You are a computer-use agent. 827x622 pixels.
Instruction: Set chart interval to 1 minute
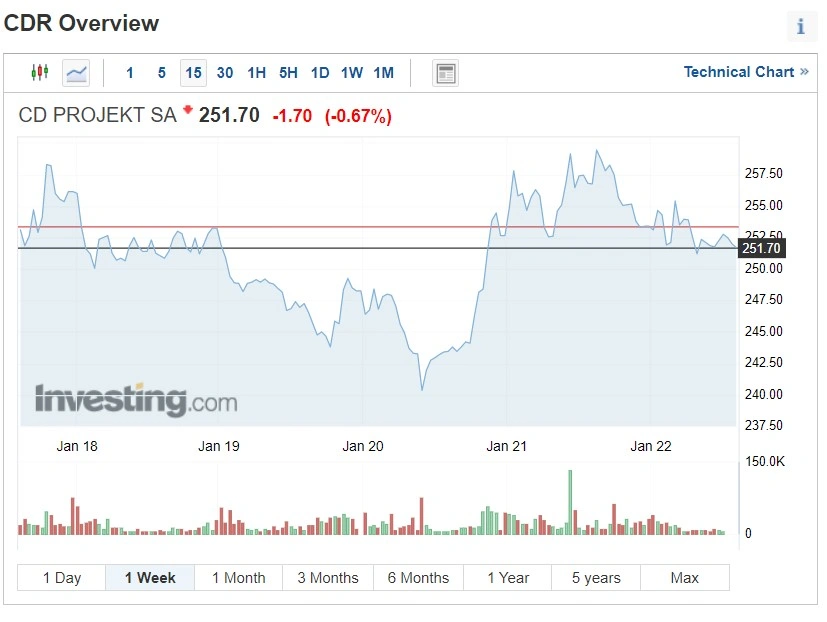[130, 73]
